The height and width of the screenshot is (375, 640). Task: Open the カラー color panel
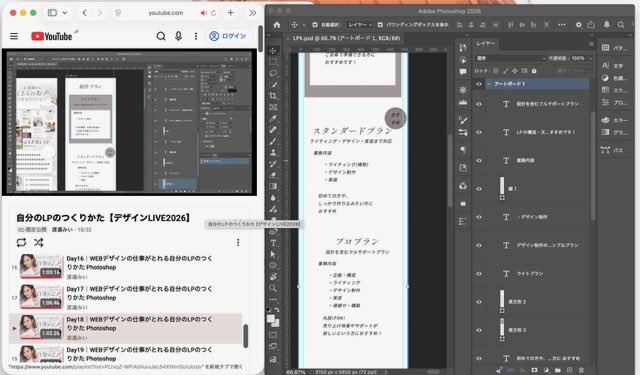pos(615,120)
